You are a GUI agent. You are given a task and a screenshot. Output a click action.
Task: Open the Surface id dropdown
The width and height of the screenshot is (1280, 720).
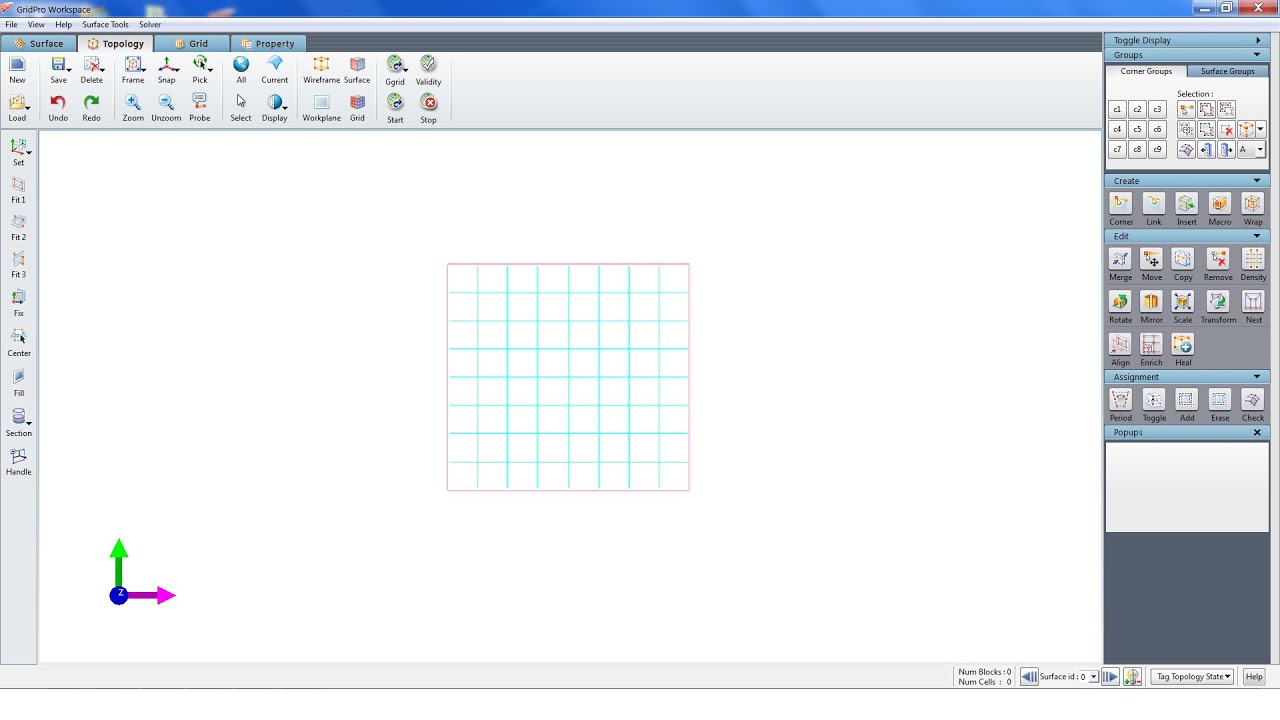[1093, 677]
